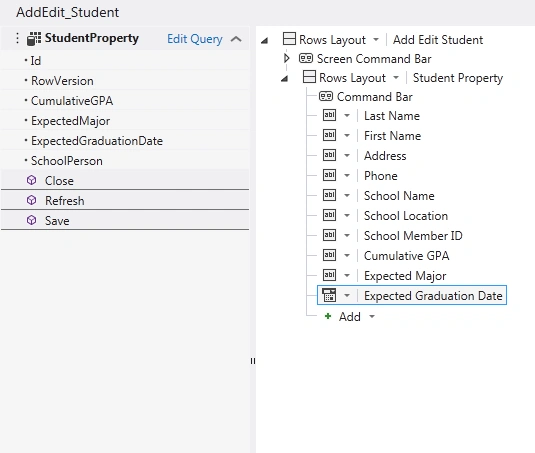Open the StudentProperty vertical dots menu handle
This screenshot has width=535, height=453.
(x=17, y=38)
